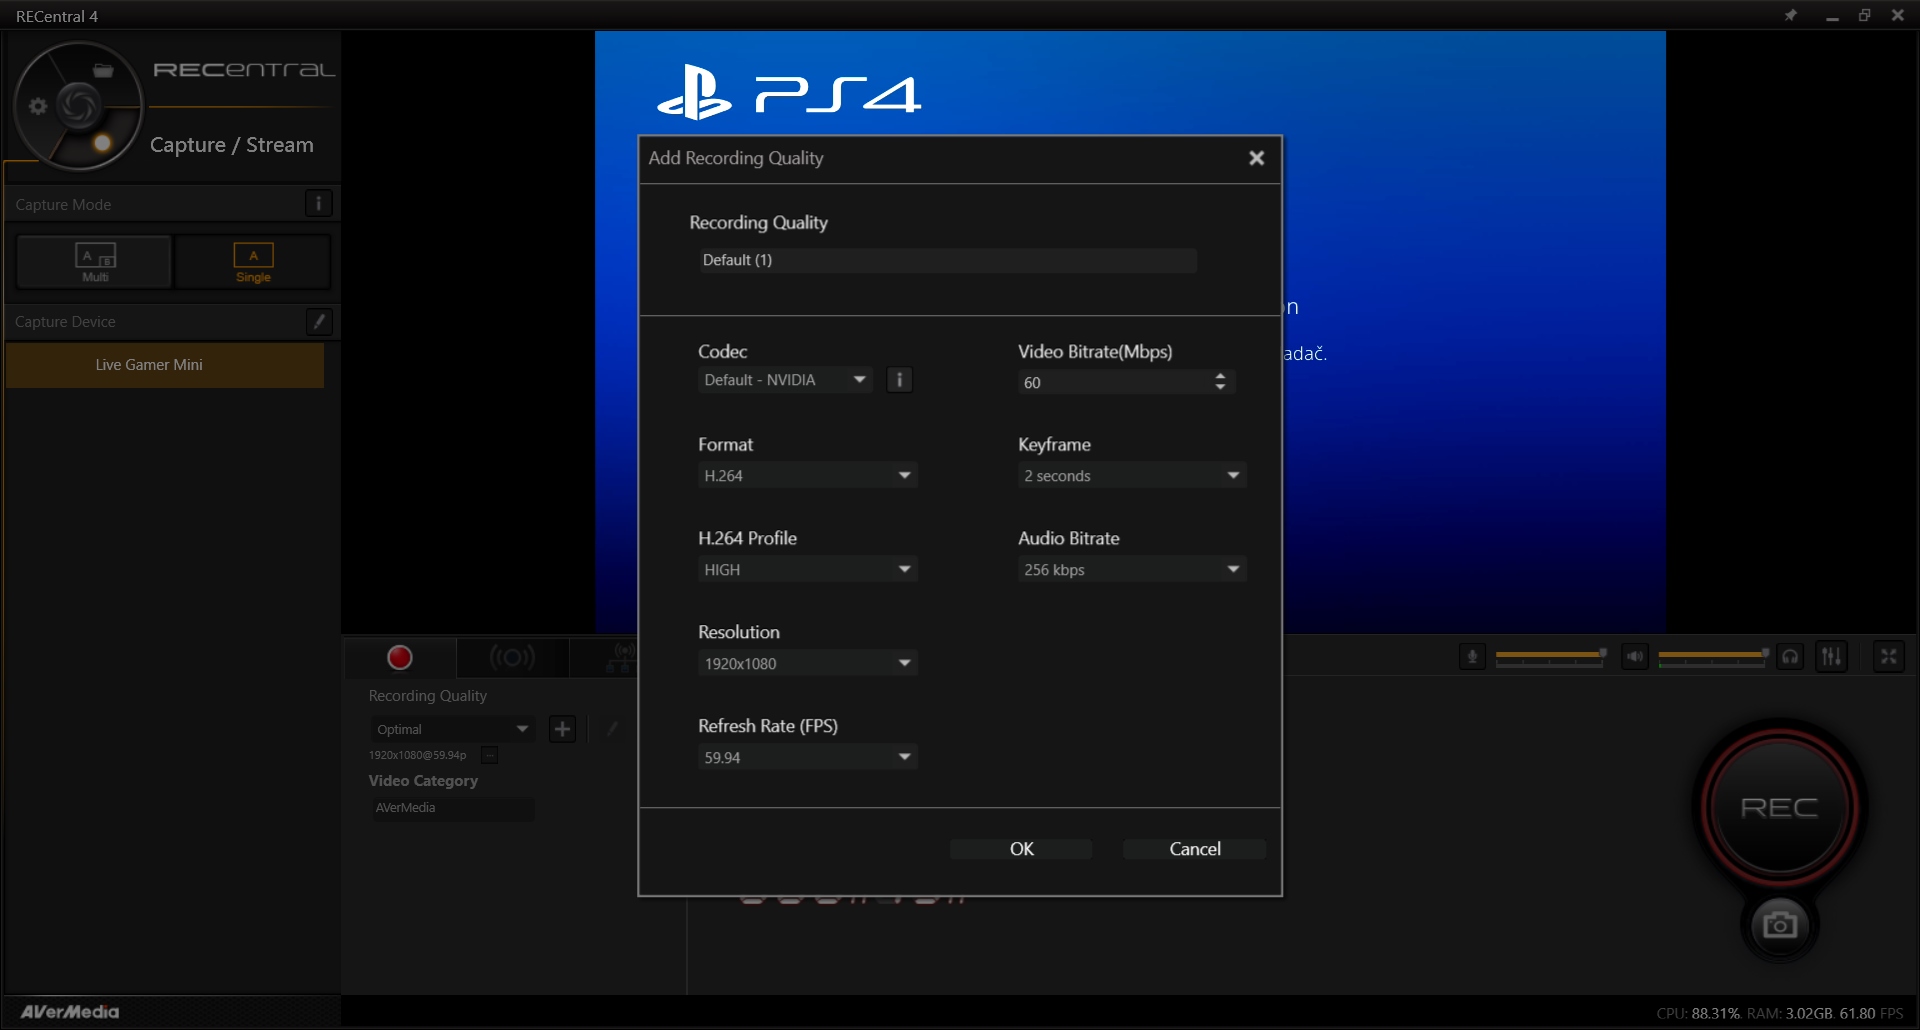Image resolution: width=1920 pixels, height=1030 pixels.
Task: Open the Optimal recording quality dropdown
Action: click(x=453, y=729)
